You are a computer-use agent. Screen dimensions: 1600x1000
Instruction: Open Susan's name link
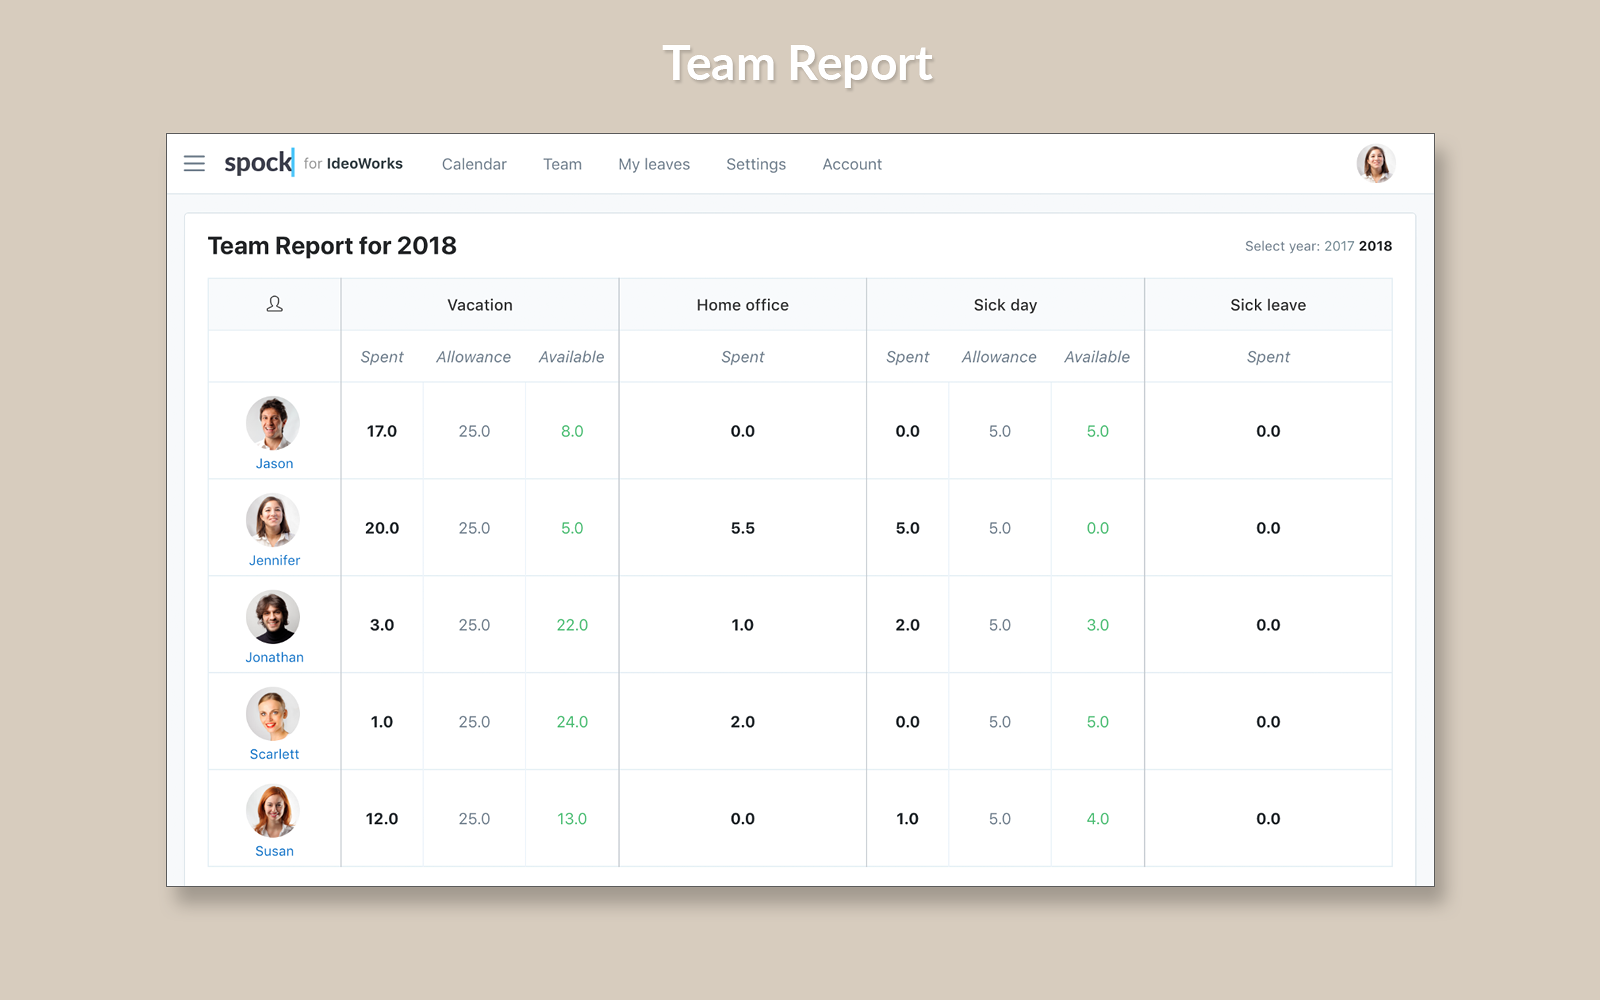274,852
